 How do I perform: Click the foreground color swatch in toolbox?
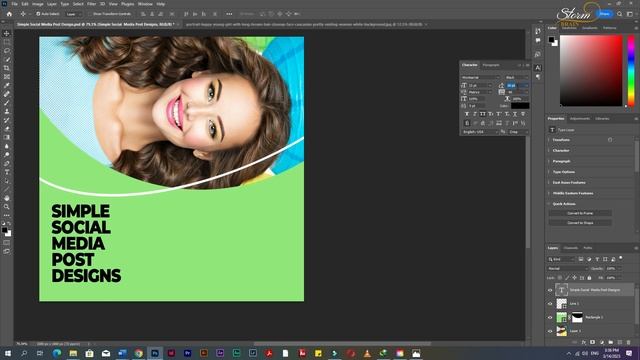pos(4,230)
